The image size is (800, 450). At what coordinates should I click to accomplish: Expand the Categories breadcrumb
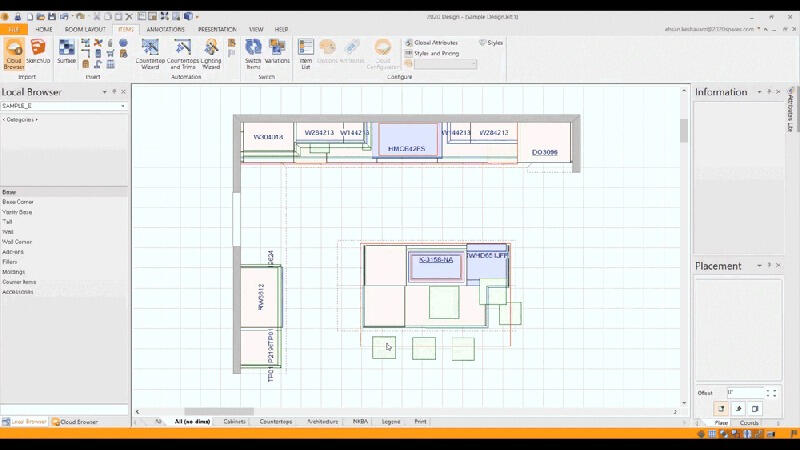point(20,119)
